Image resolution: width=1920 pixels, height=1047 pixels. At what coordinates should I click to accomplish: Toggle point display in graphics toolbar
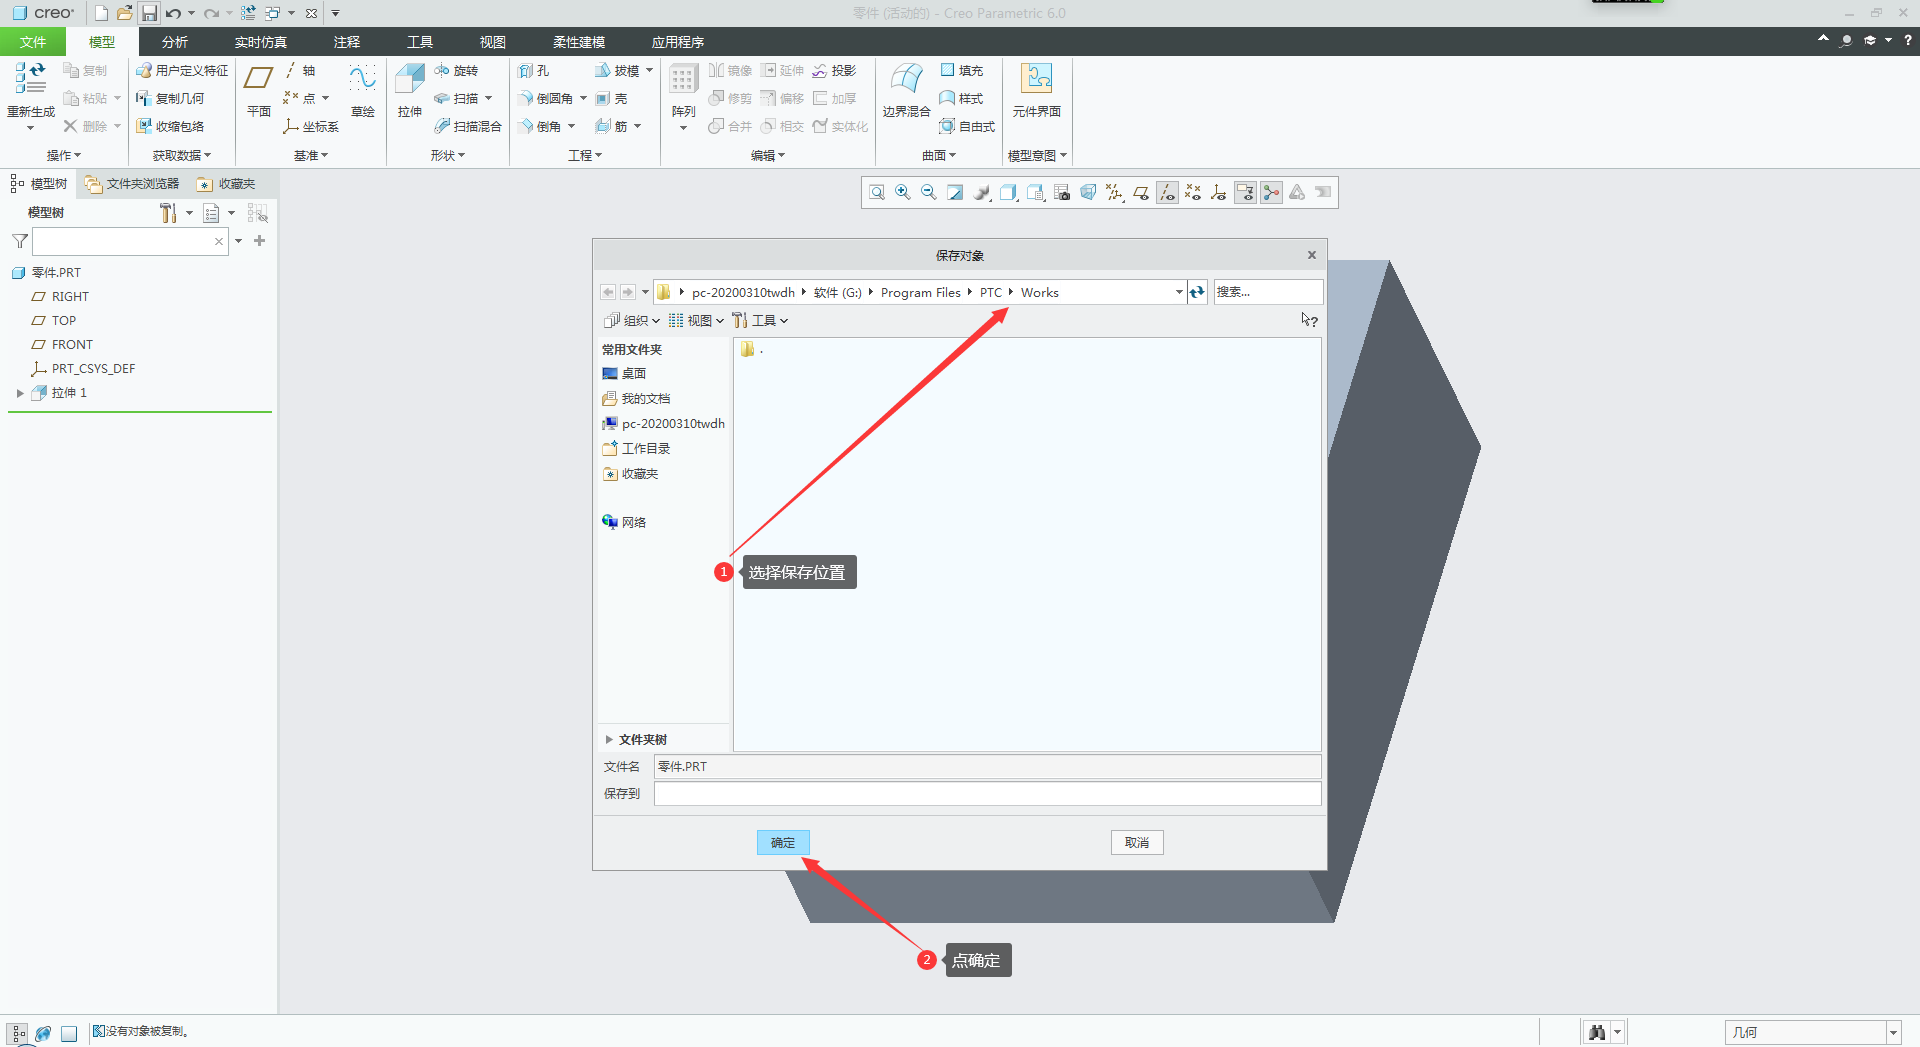tap(1193, 193)
